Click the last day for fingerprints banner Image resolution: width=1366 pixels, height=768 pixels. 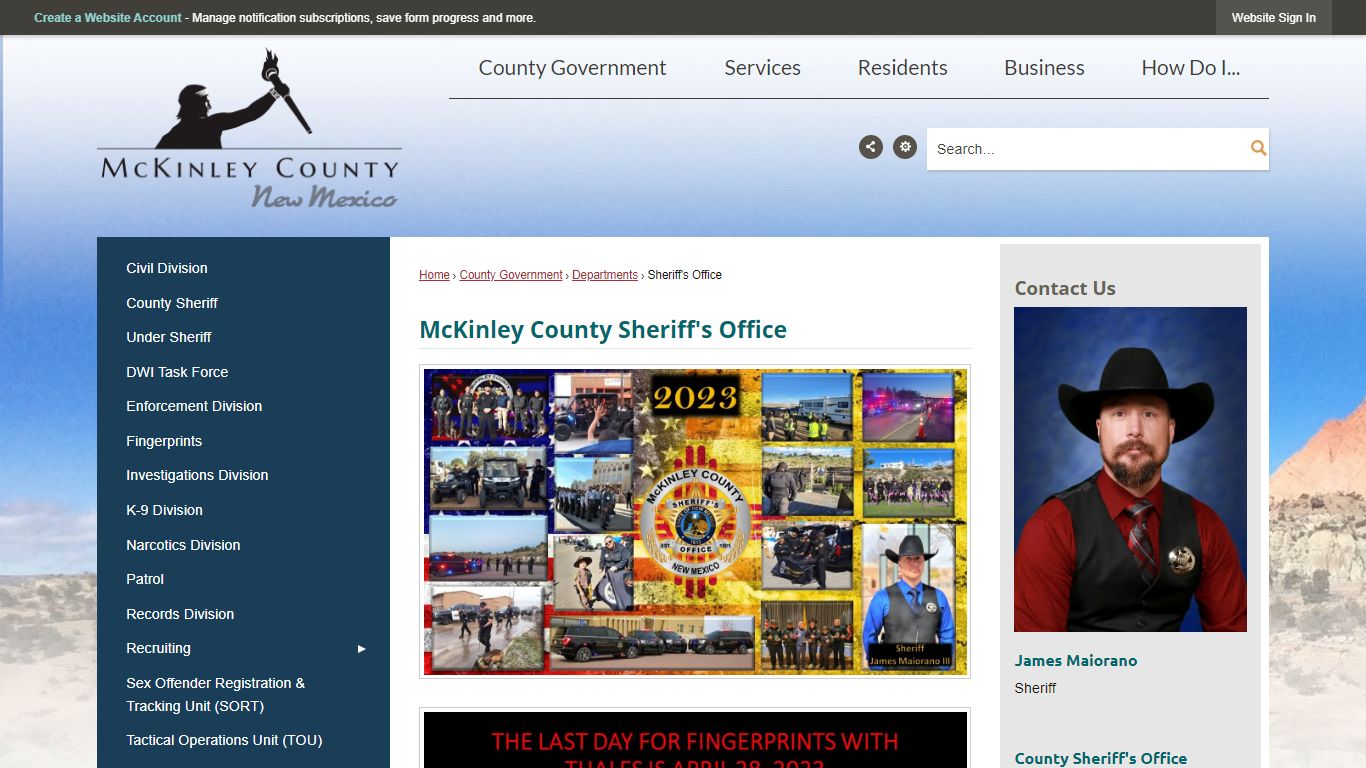click(695, 740)
